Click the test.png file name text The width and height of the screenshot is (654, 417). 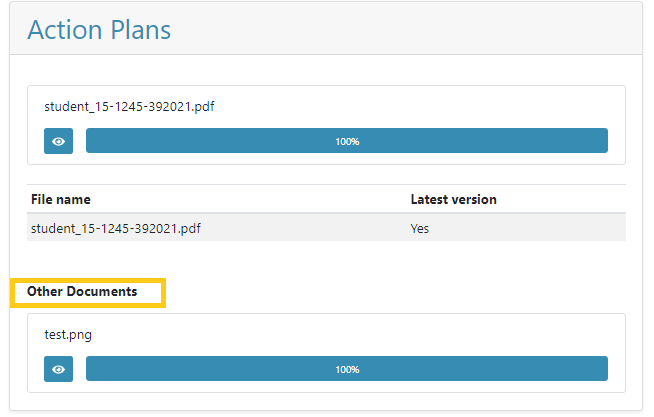click(68, 335)
